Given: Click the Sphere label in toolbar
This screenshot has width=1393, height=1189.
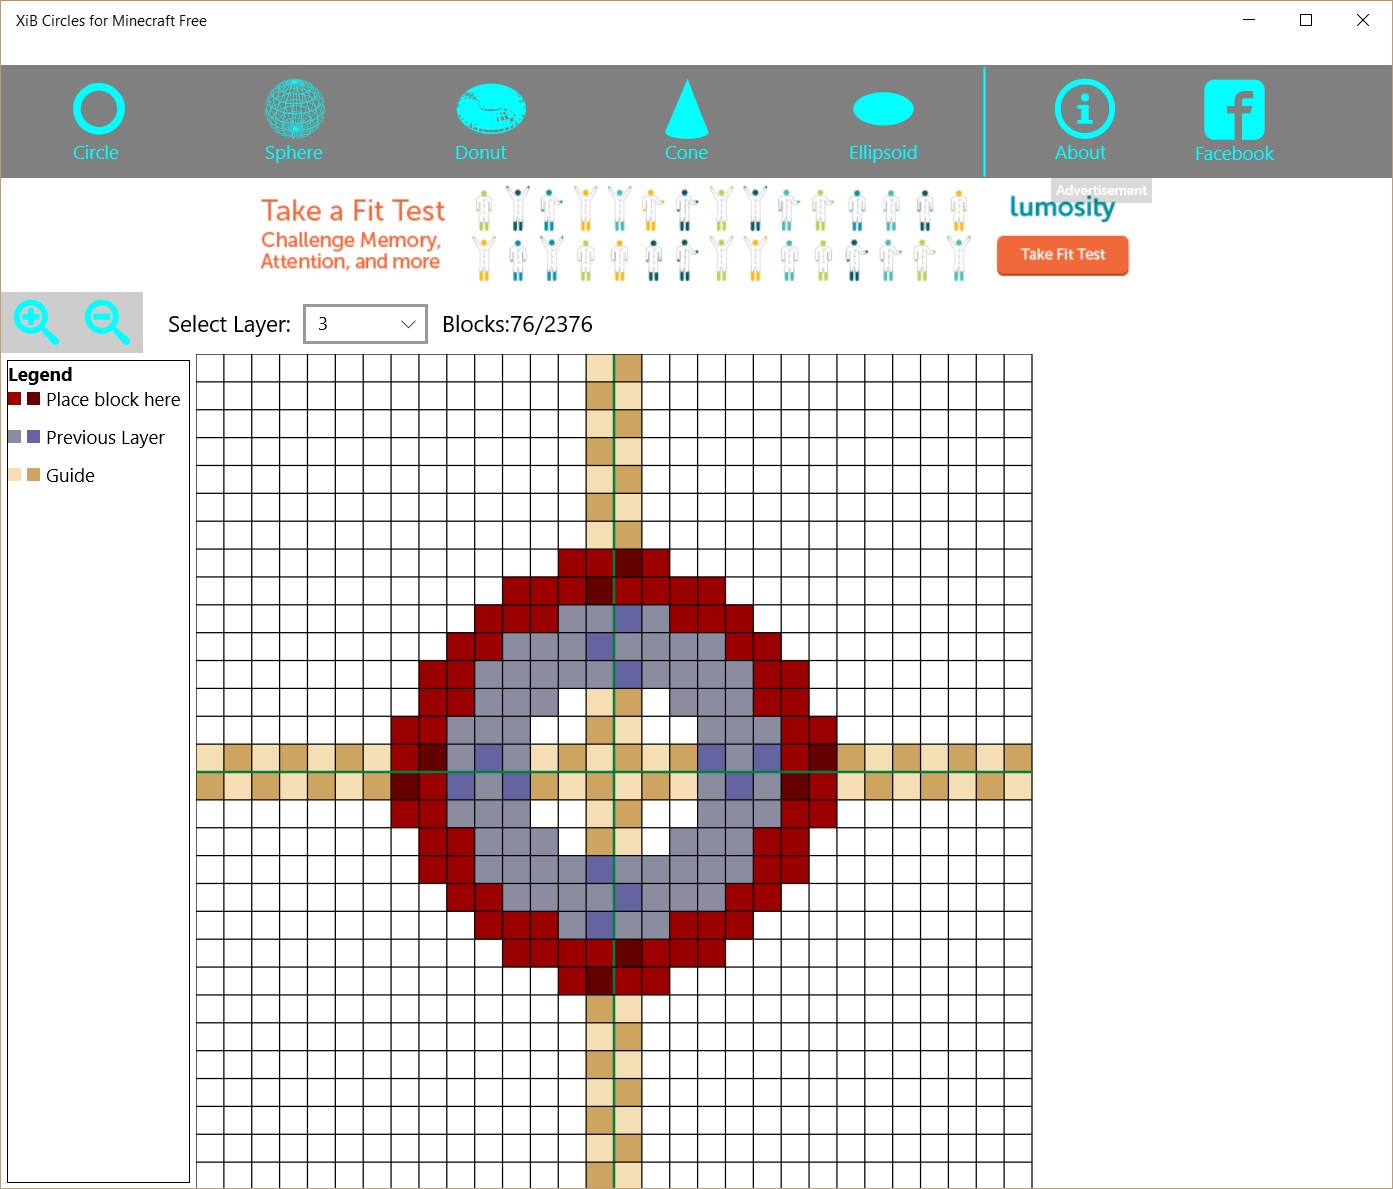Looking at the screenshot, I should (293, 153).
